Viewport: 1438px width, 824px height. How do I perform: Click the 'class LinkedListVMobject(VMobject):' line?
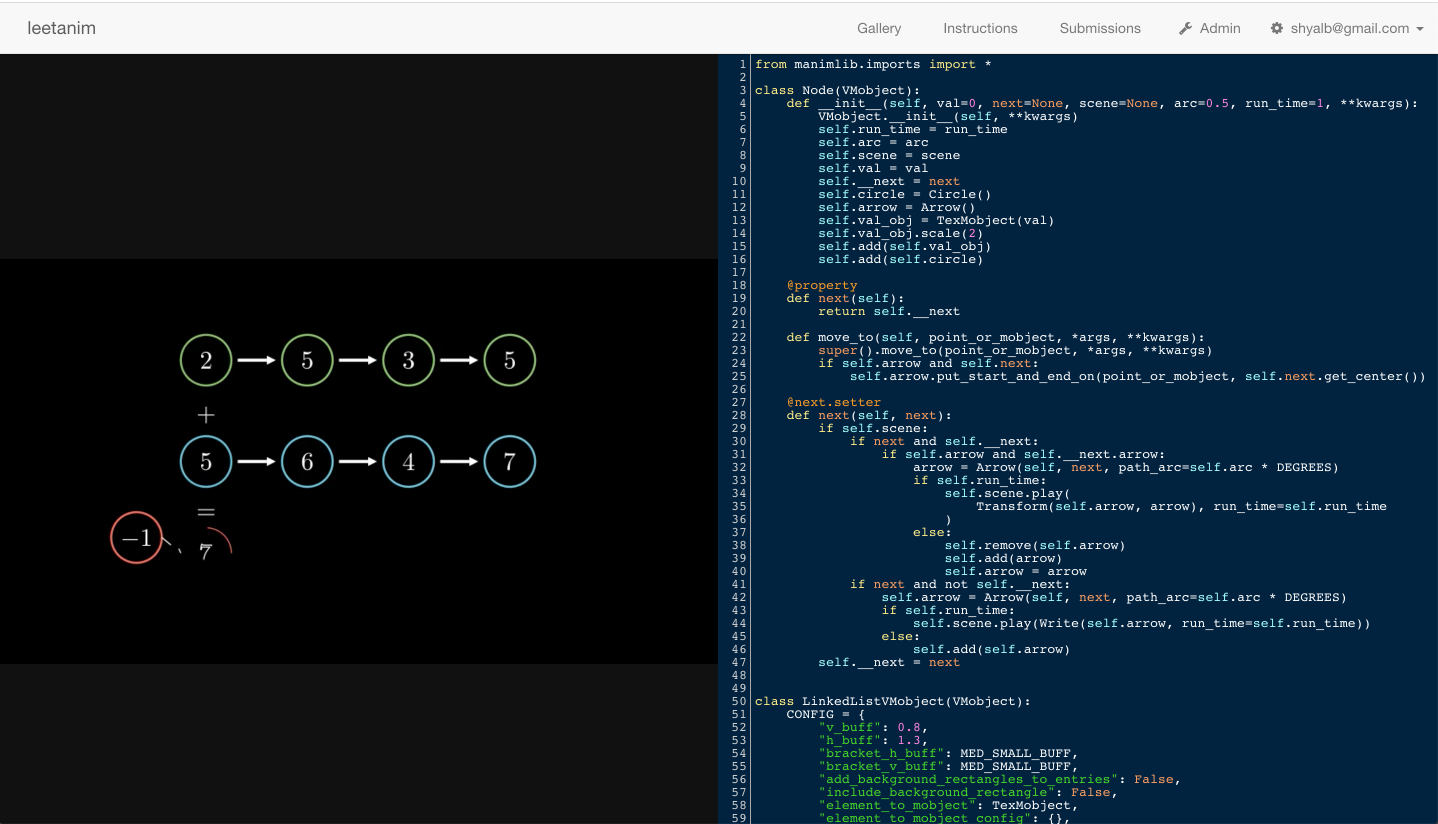tap(892, 701)
